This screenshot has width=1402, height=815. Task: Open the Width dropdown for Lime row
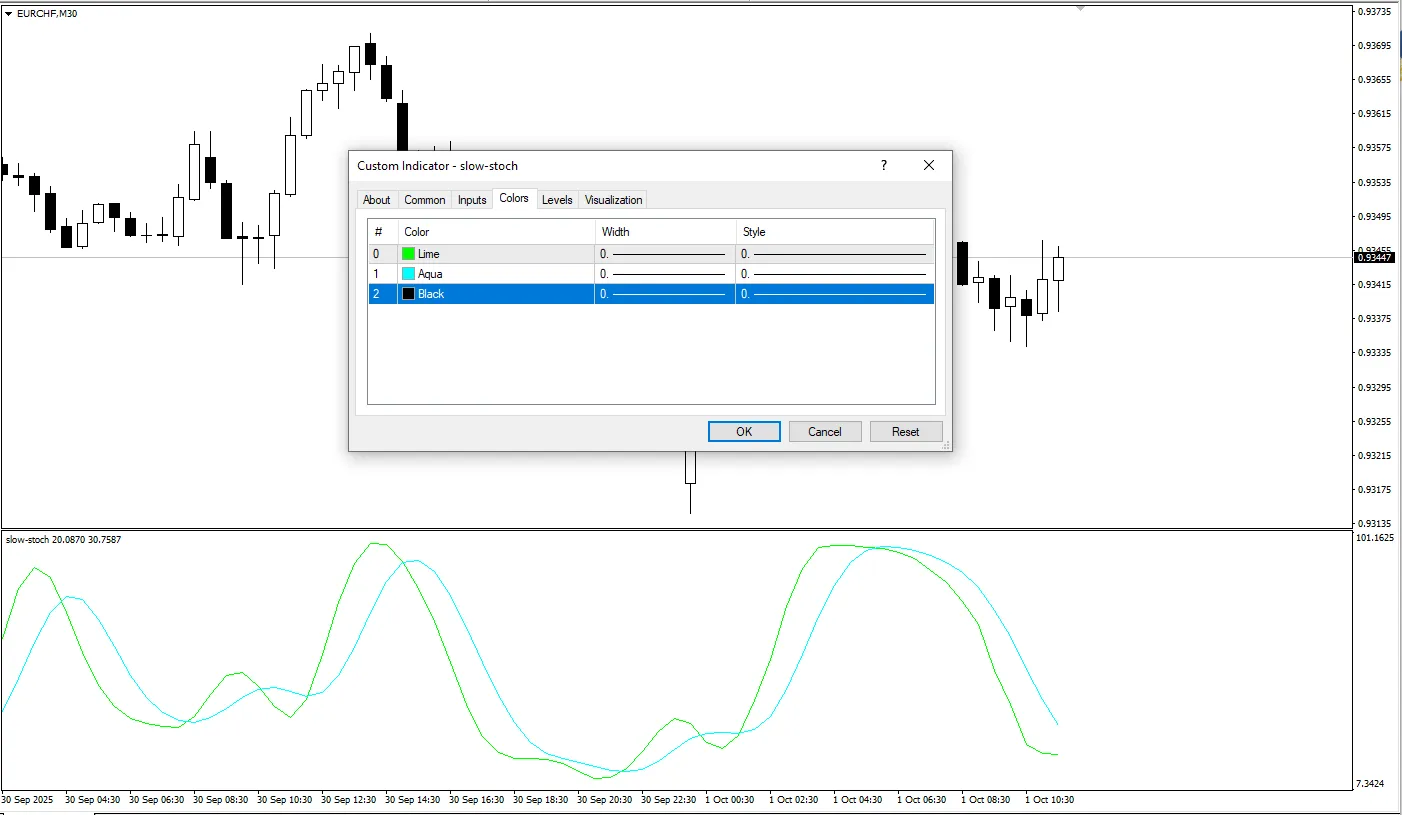coord(665,254)
